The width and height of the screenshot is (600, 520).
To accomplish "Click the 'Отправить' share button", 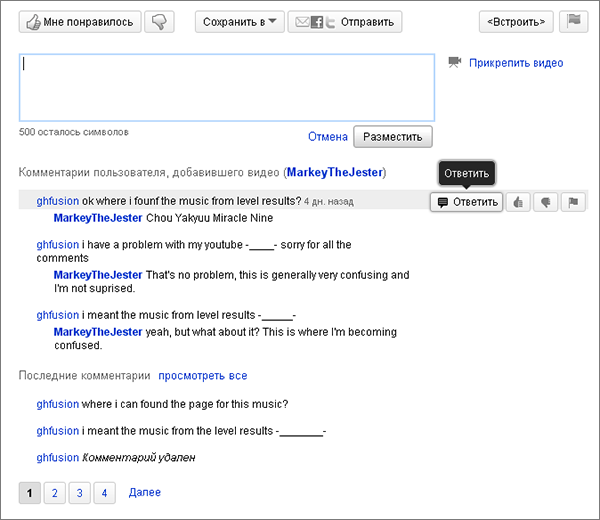I will click(345, 21).
